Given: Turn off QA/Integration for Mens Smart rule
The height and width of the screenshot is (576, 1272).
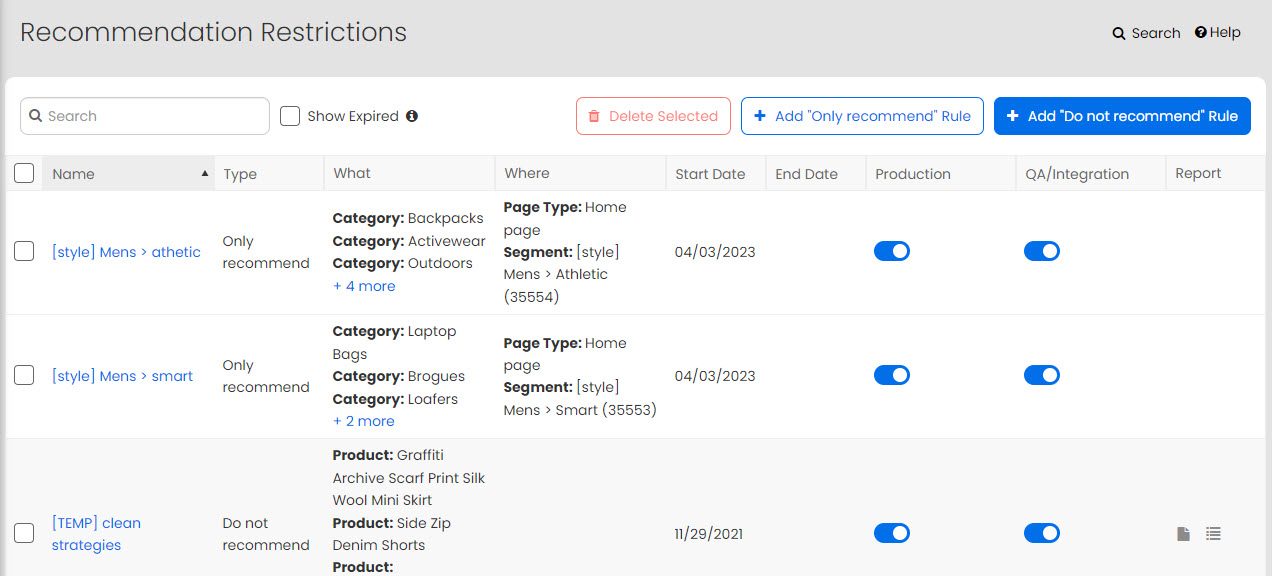Looking at the screenshot, I should [1042, 375].
